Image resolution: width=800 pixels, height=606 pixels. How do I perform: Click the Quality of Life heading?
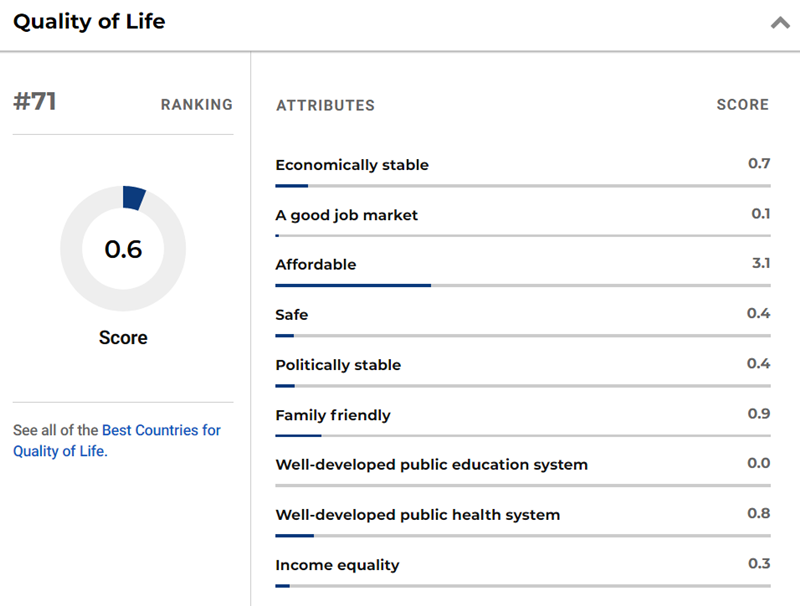(89, 22)
